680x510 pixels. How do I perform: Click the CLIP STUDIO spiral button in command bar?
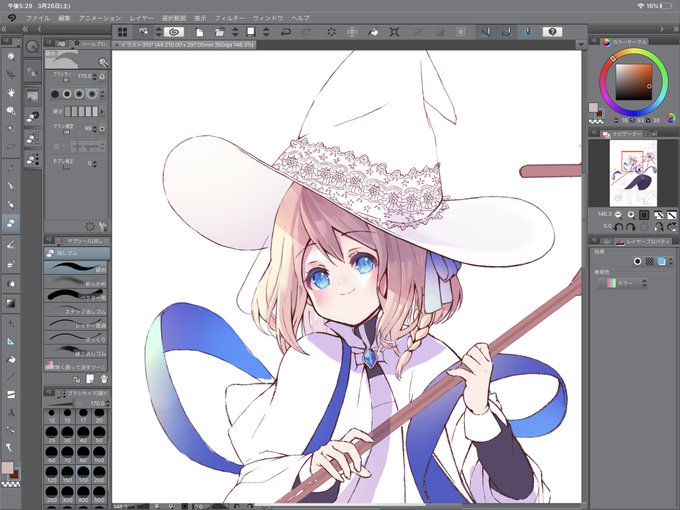(174, 32)
